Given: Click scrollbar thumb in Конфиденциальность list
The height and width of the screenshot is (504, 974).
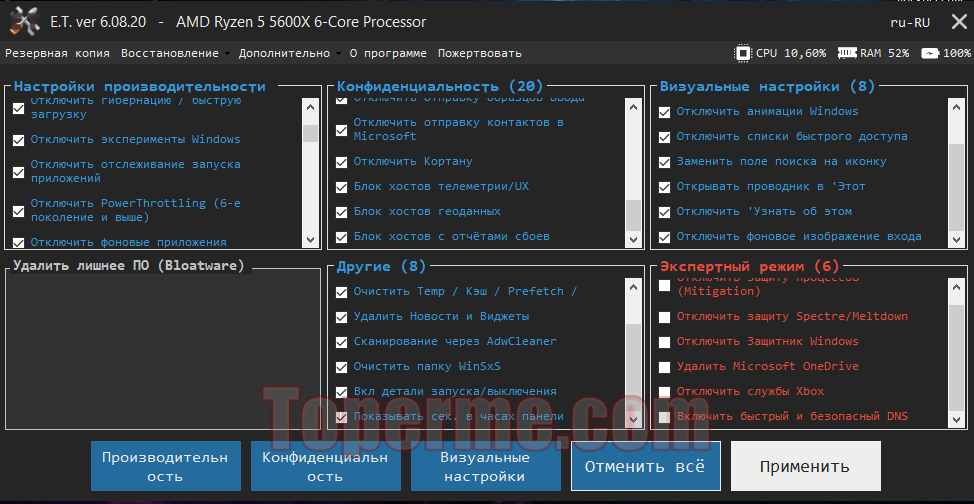Looking at the screenshot, I should pyautogui.click(x=633, y=215).
